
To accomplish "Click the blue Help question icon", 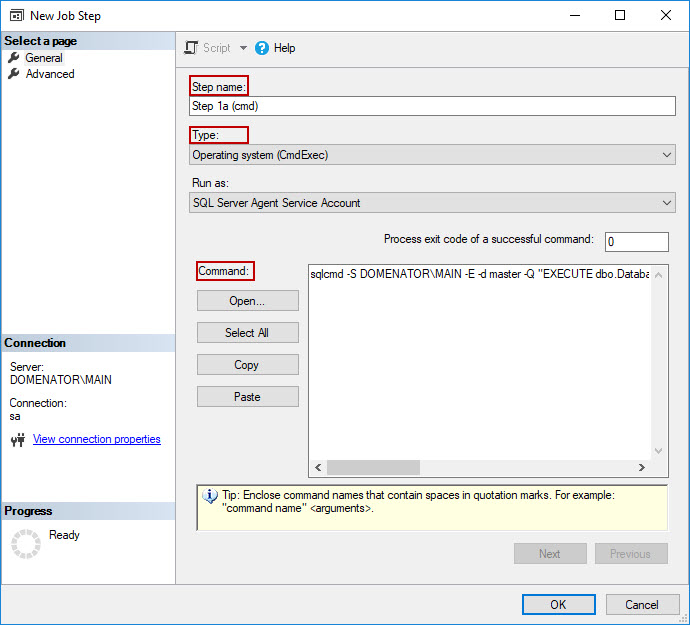I will pos(261,48).
